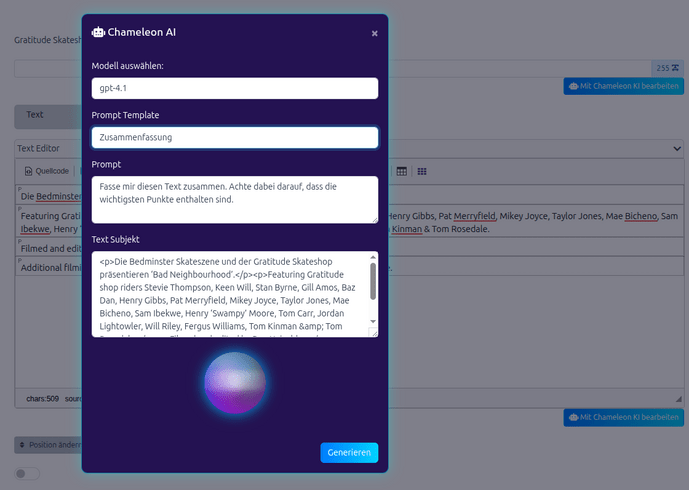Click the upper Mit Chameleon KI bearbeiten button
The image size is (689, 490).
click(x=623, y=87)
